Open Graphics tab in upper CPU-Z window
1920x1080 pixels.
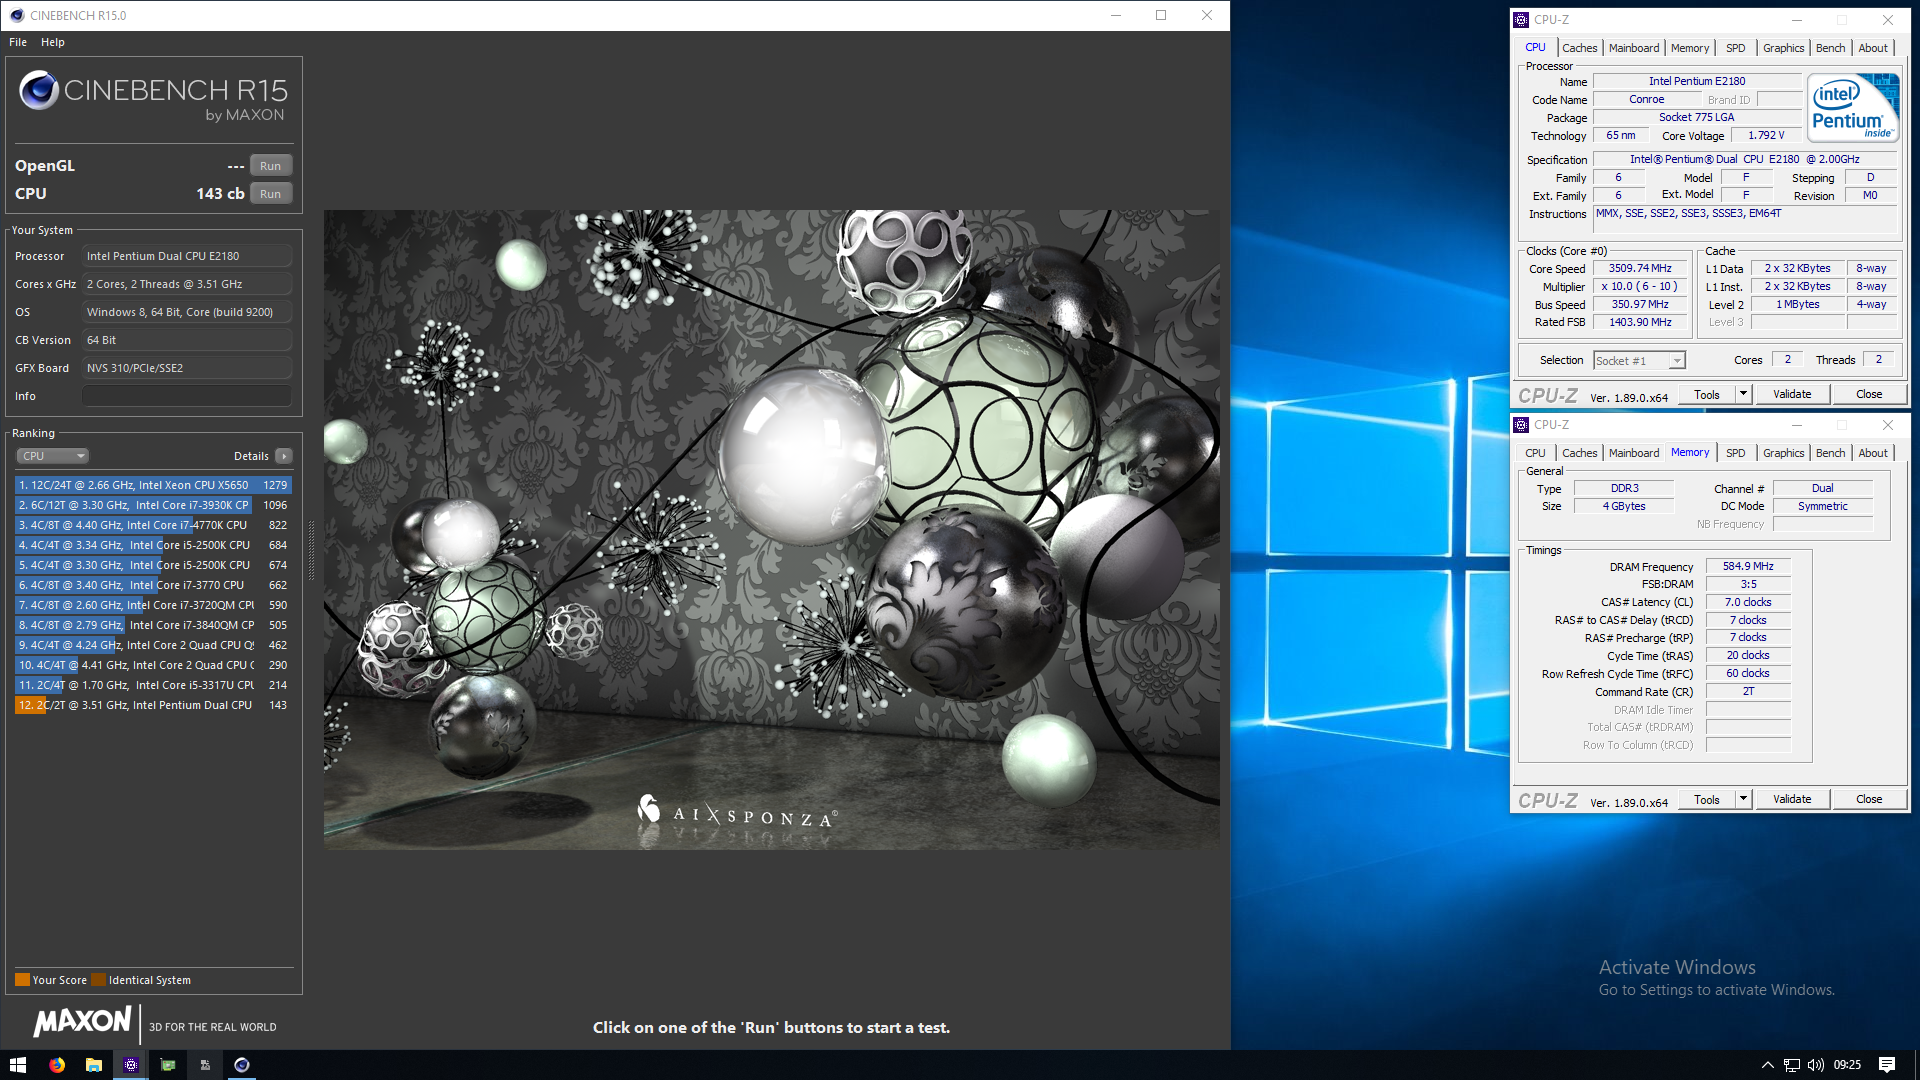tap(1783, 48)
